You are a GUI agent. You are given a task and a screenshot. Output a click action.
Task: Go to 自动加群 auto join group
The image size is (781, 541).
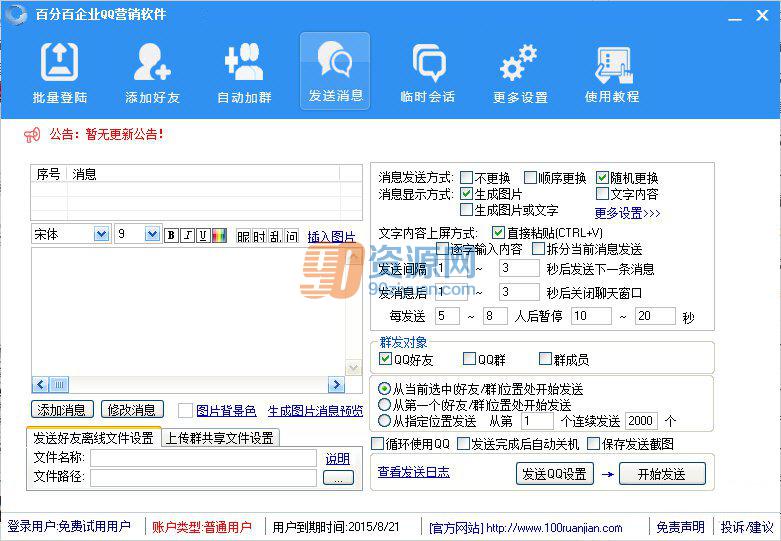[244, 72]
